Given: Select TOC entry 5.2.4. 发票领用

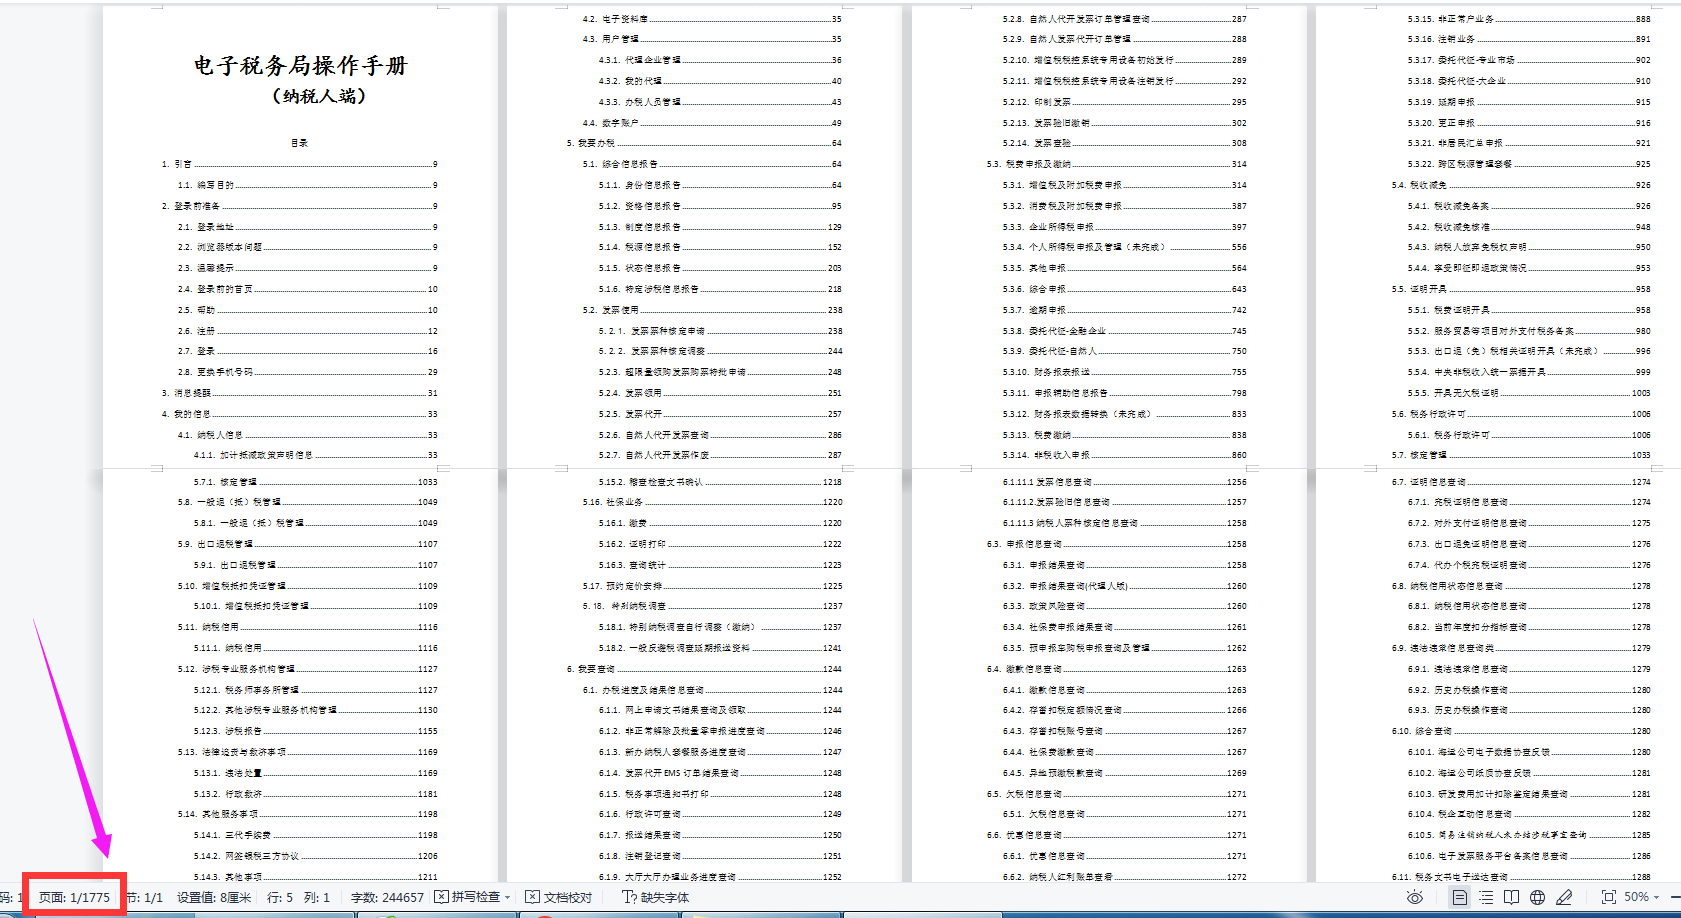Looking at the screenshot, I should click(720, 393).
